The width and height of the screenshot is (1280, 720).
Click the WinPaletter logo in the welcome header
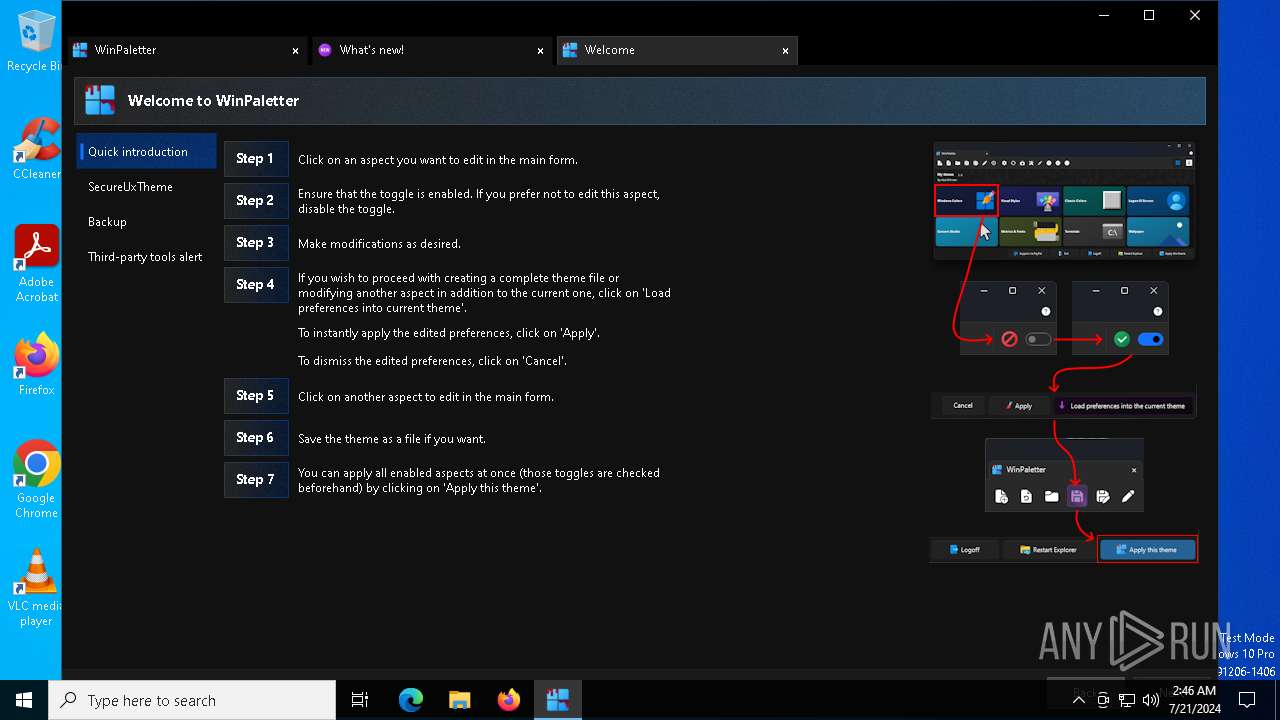pos(100,100)
